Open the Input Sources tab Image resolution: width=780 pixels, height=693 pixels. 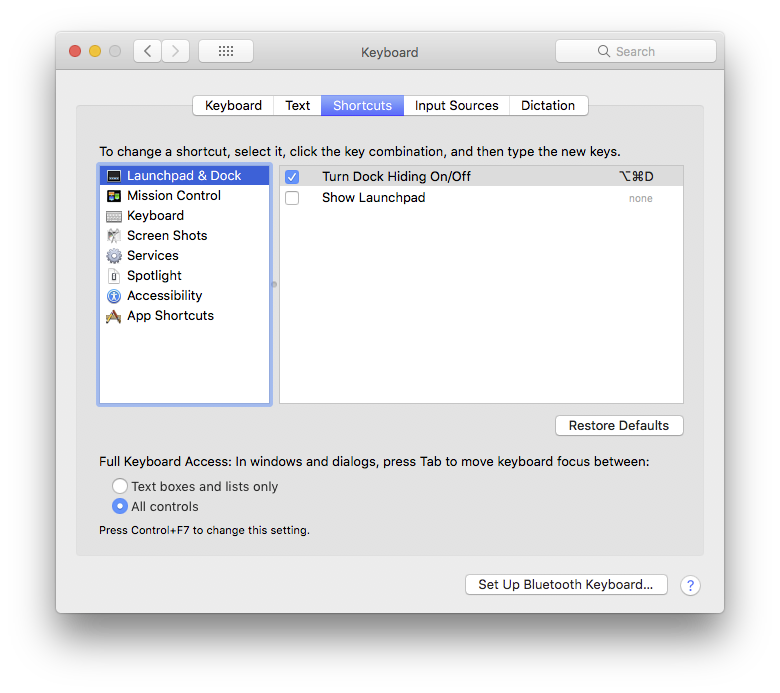click(x=456, y=105)
